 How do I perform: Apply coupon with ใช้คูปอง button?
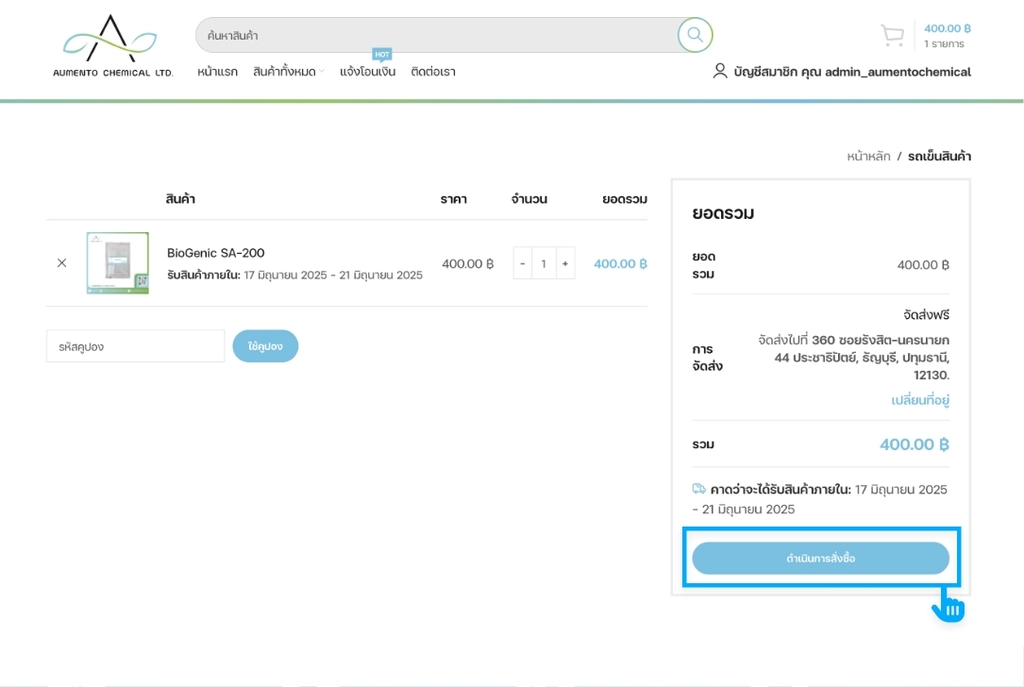(x=265, y=346)
